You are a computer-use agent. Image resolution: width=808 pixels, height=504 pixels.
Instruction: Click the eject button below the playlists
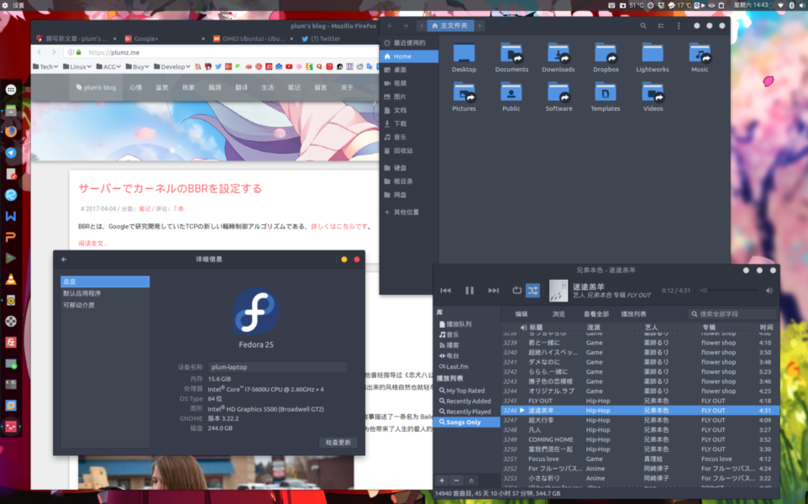click(x=471, y=480)
